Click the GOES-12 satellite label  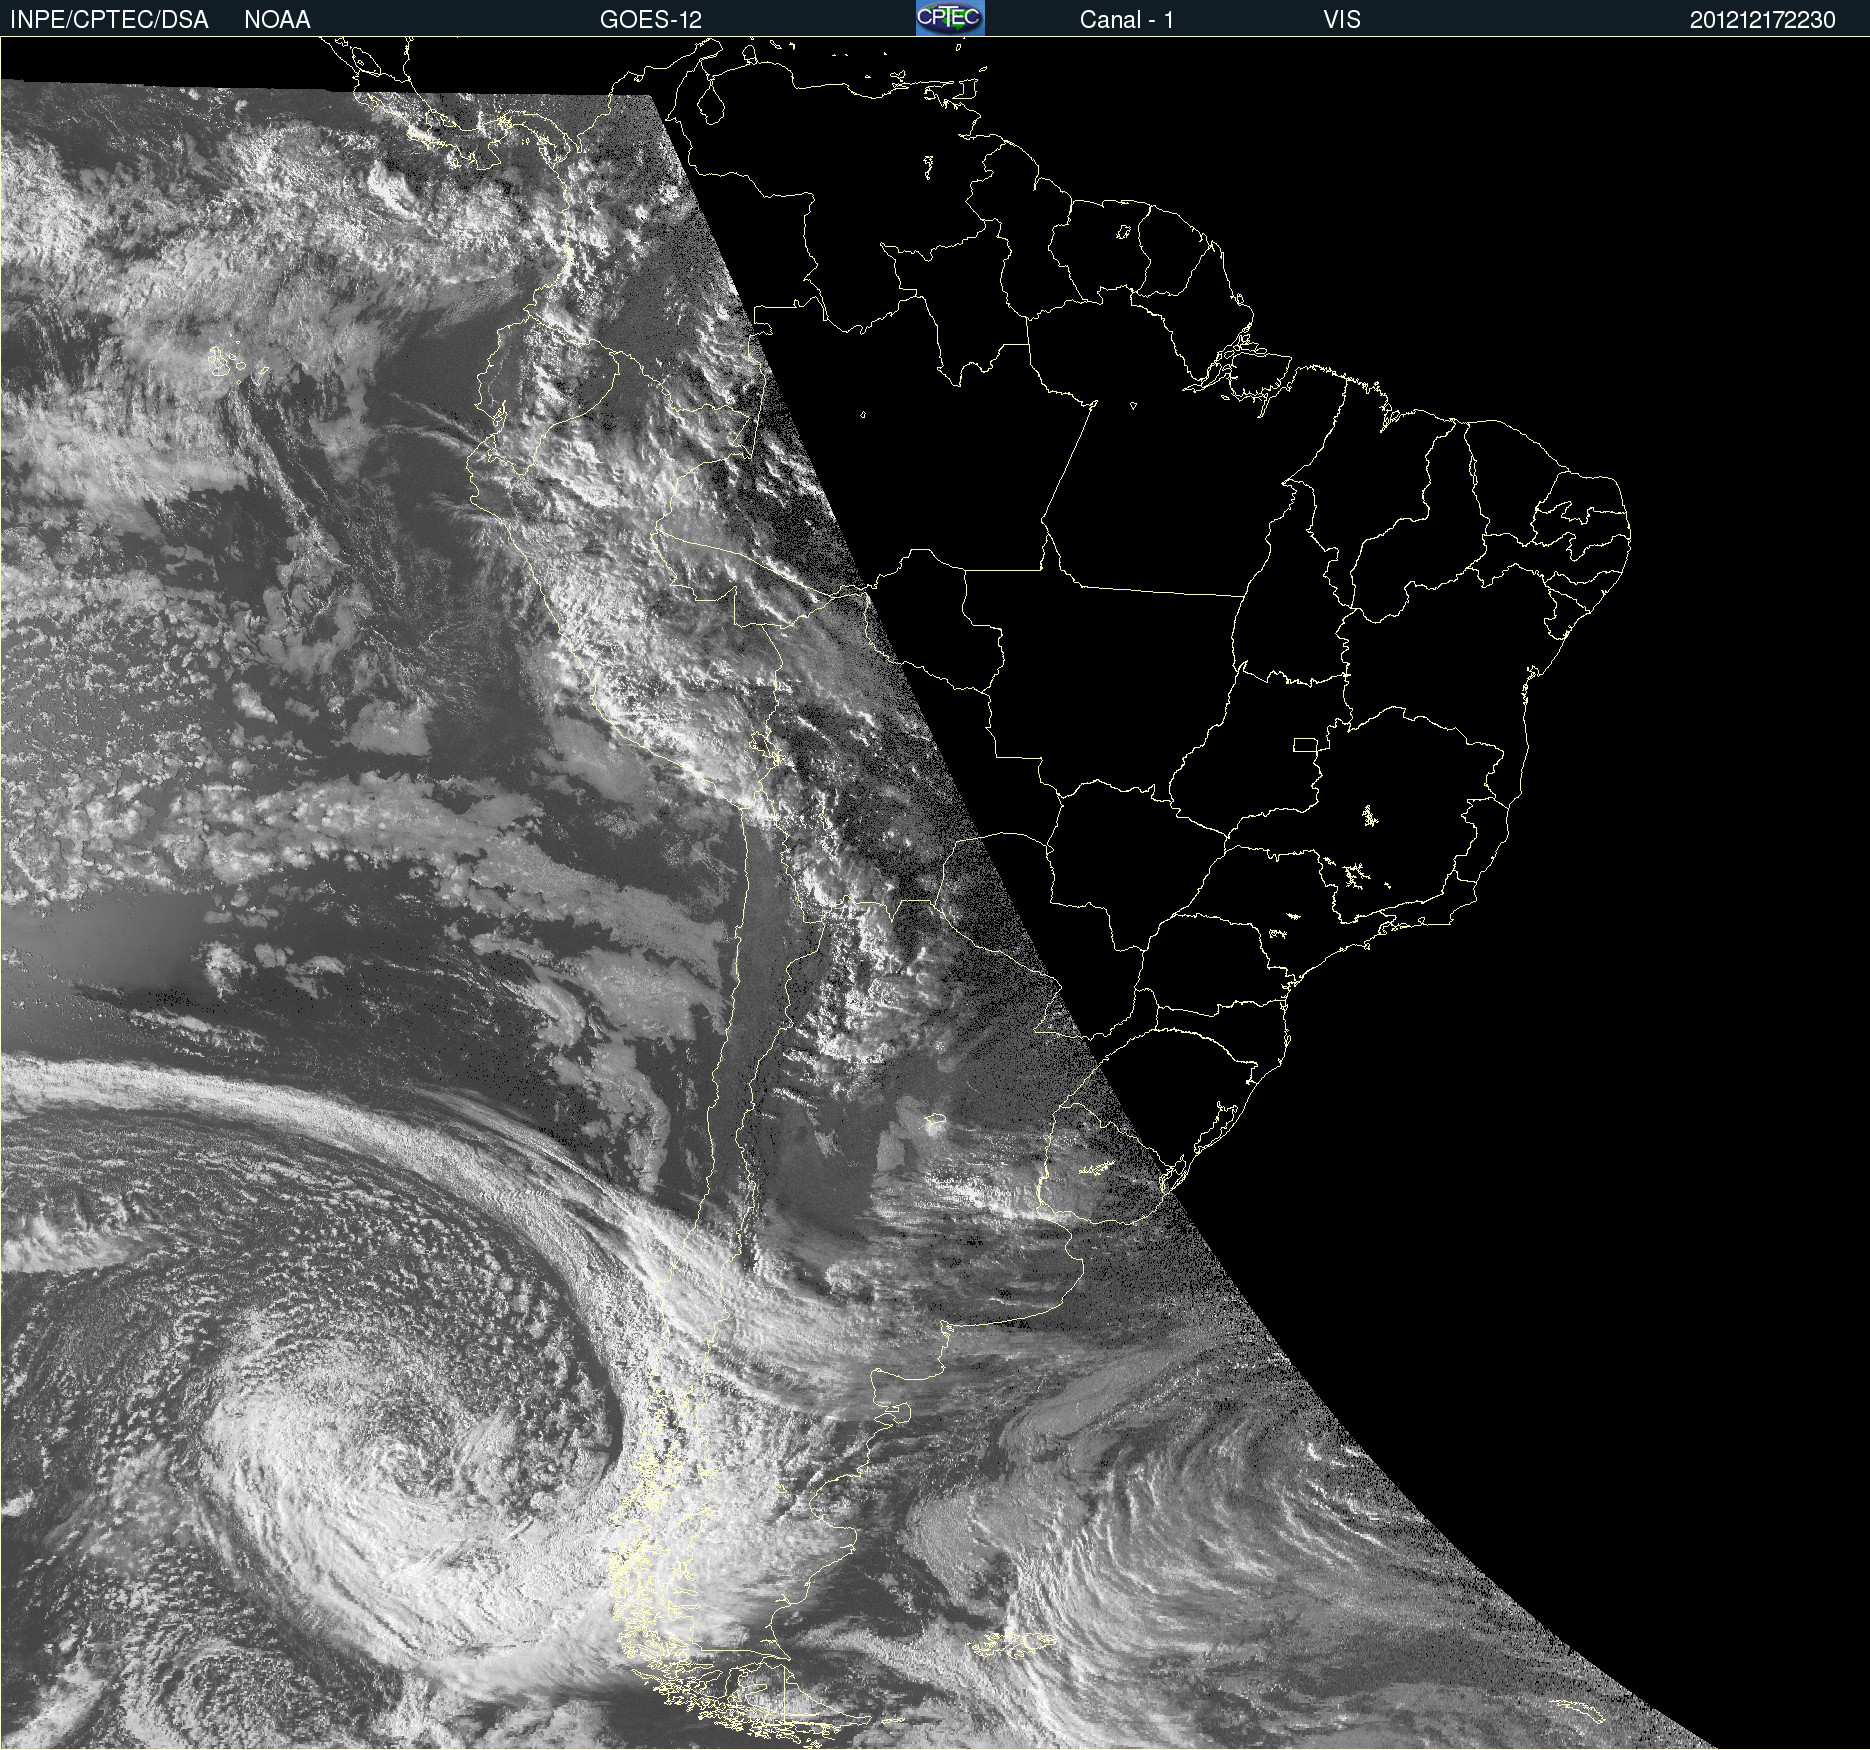click(651, 20)
